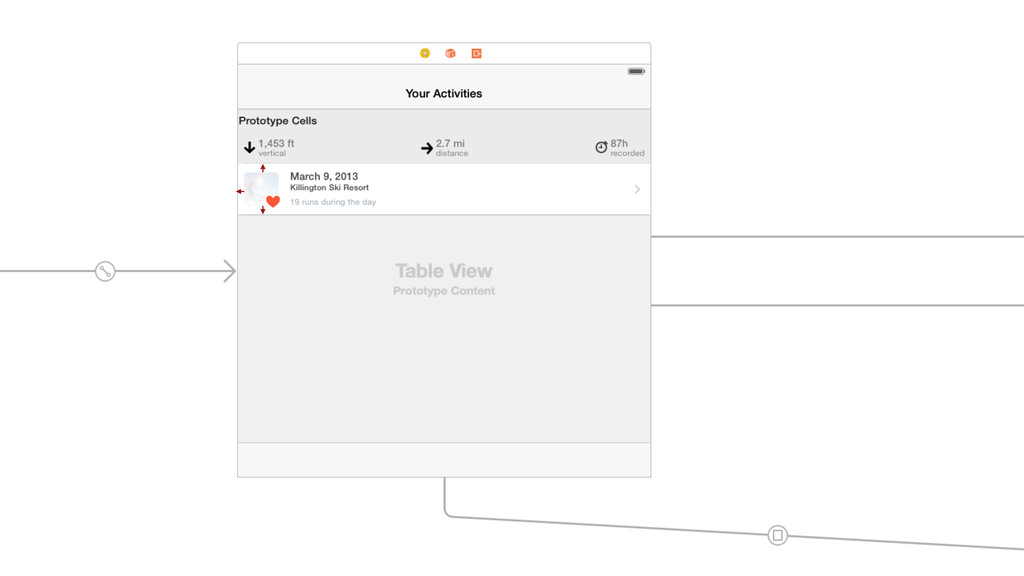This screenshot has height=576, width=1024.
Task: Click the Prototype Cells header label
Action: (278, 121)
